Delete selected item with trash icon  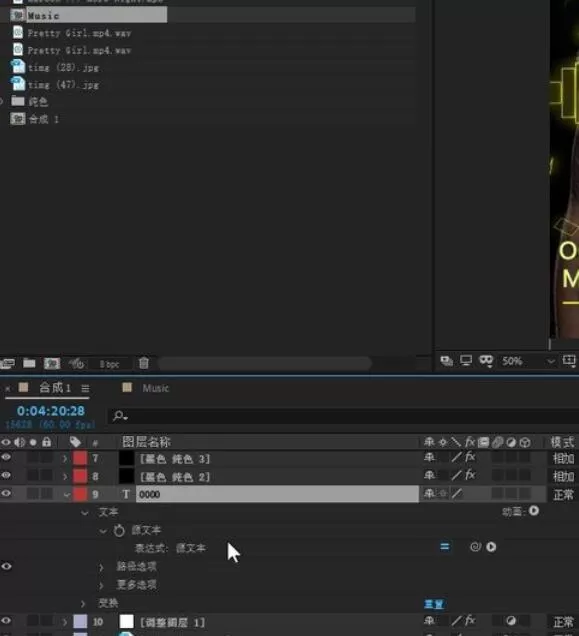tap(144, 363)
